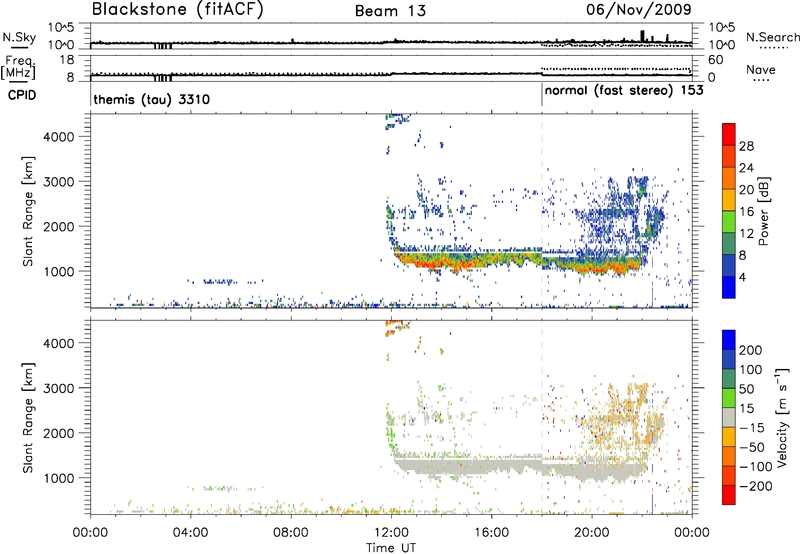Screen dimensions: 800x554
Task: Click the 'Time UT' axis label
Action: point(391,548)
